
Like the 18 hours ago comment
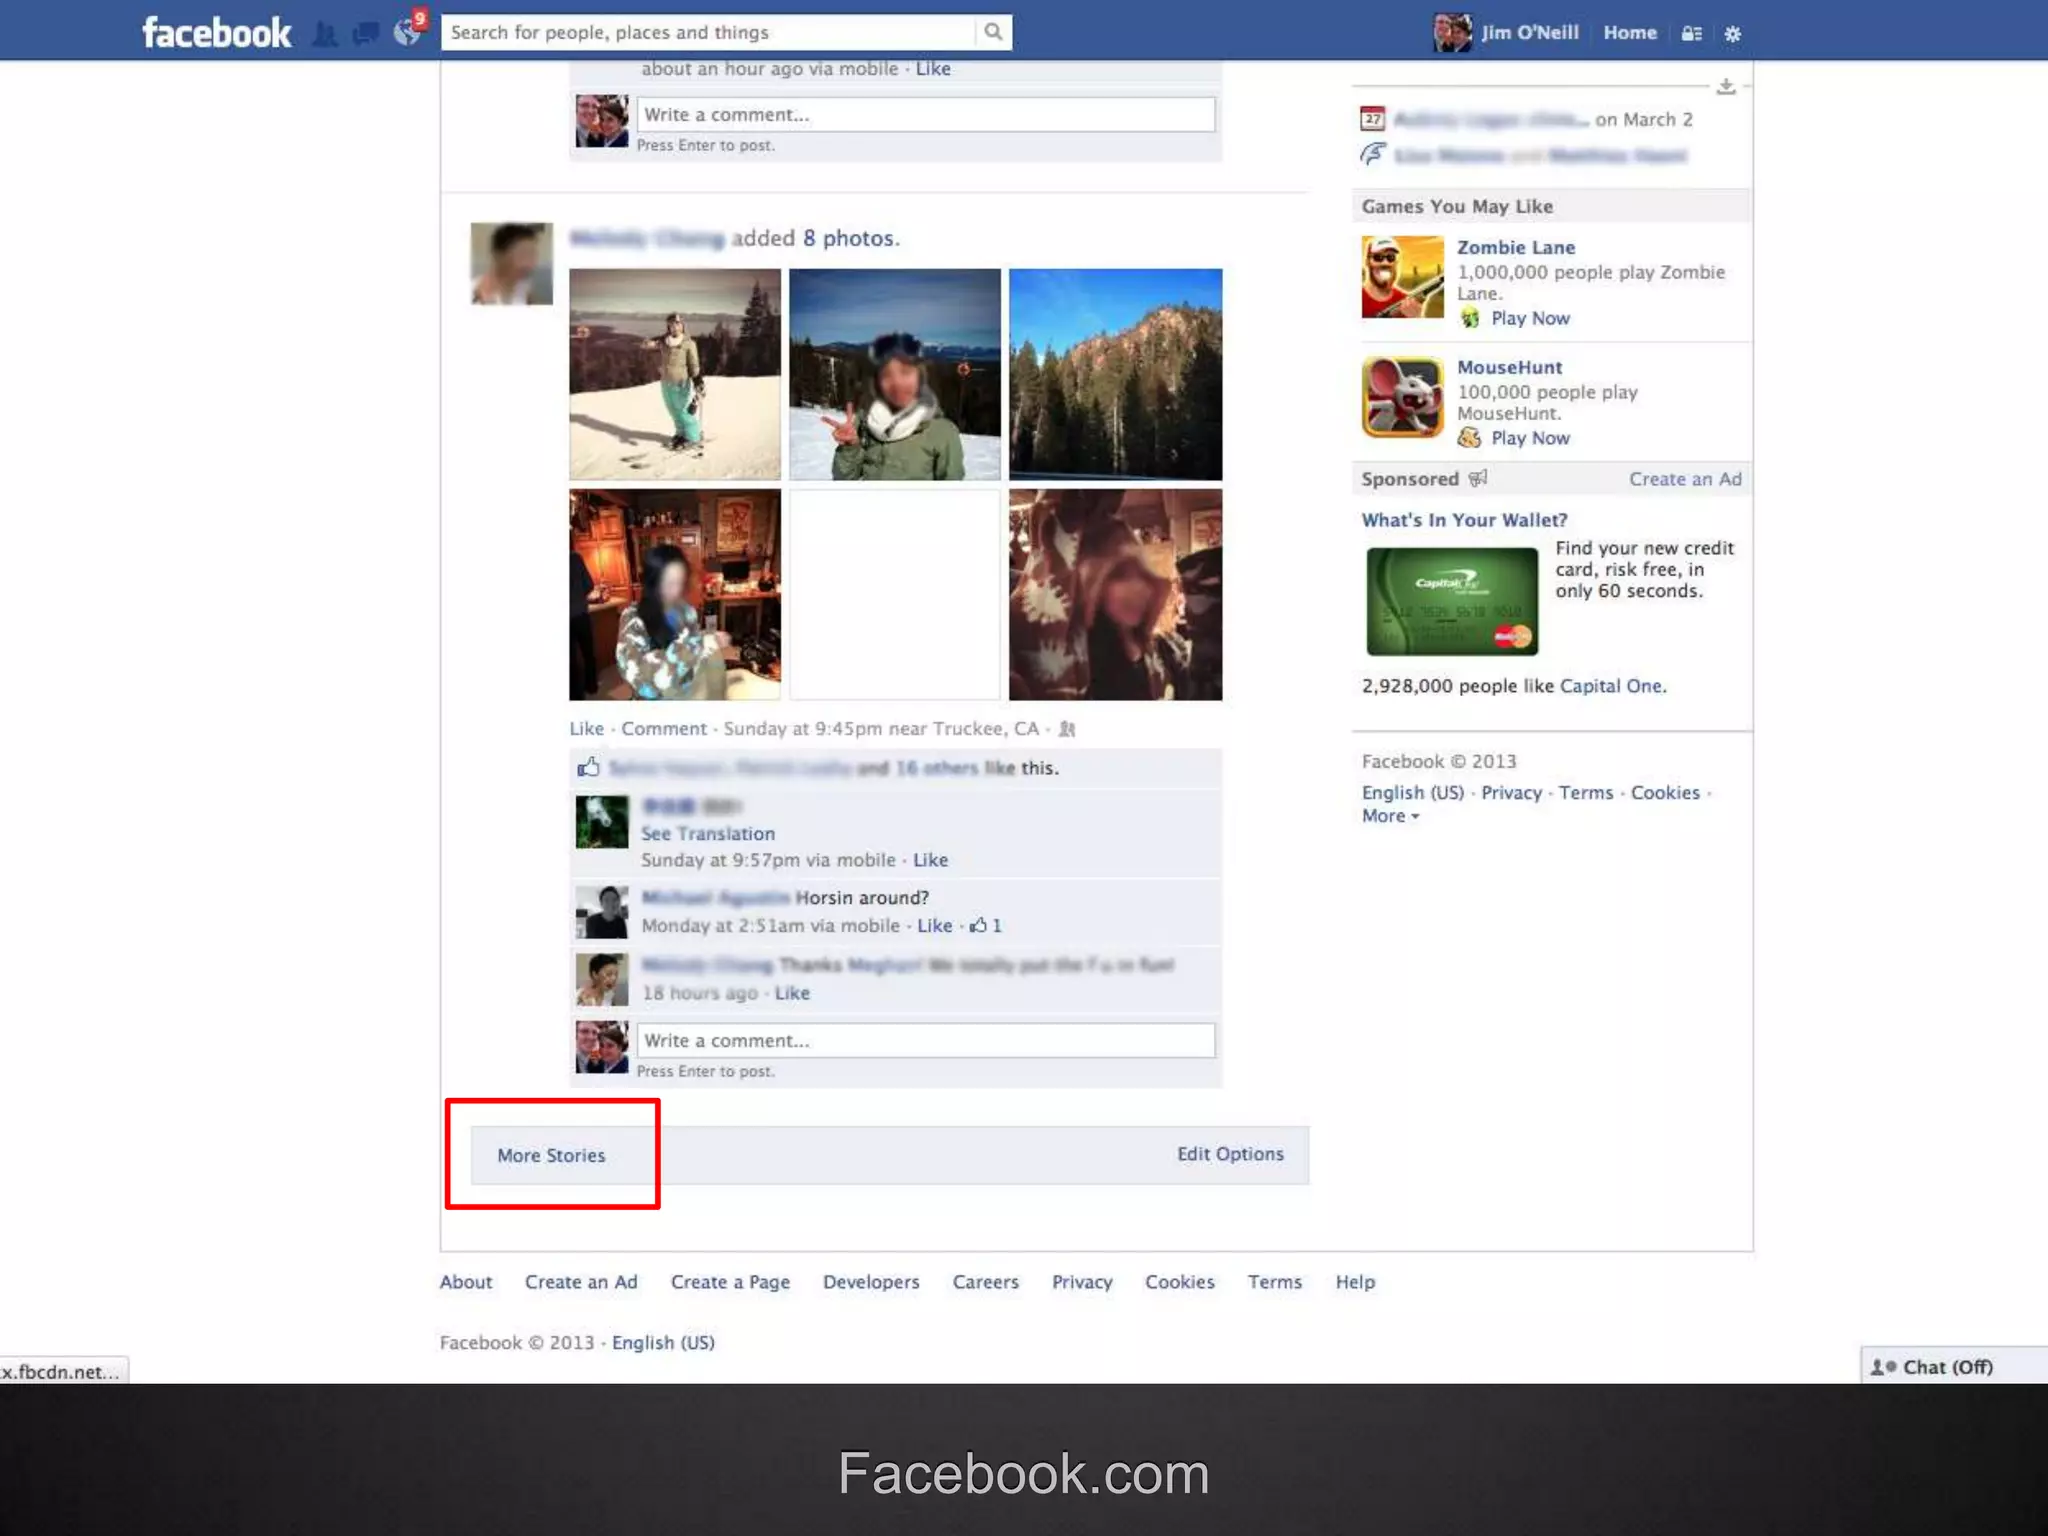pos(792,993)
